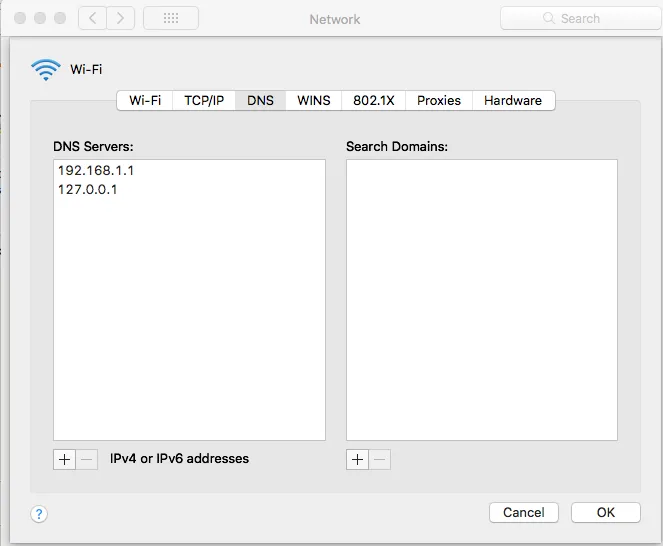Go back with the left chevron toolbar button
The image size is (663, 546).
93,18
